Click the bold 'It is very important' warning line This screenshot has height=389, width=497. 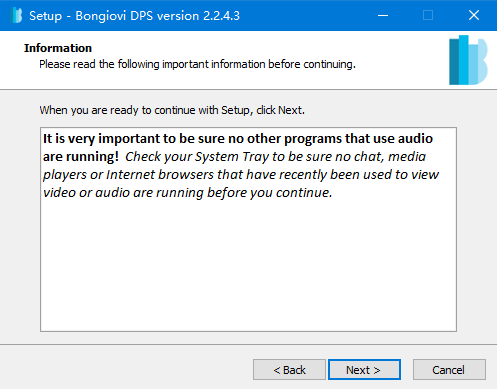(x=238, y=139)
